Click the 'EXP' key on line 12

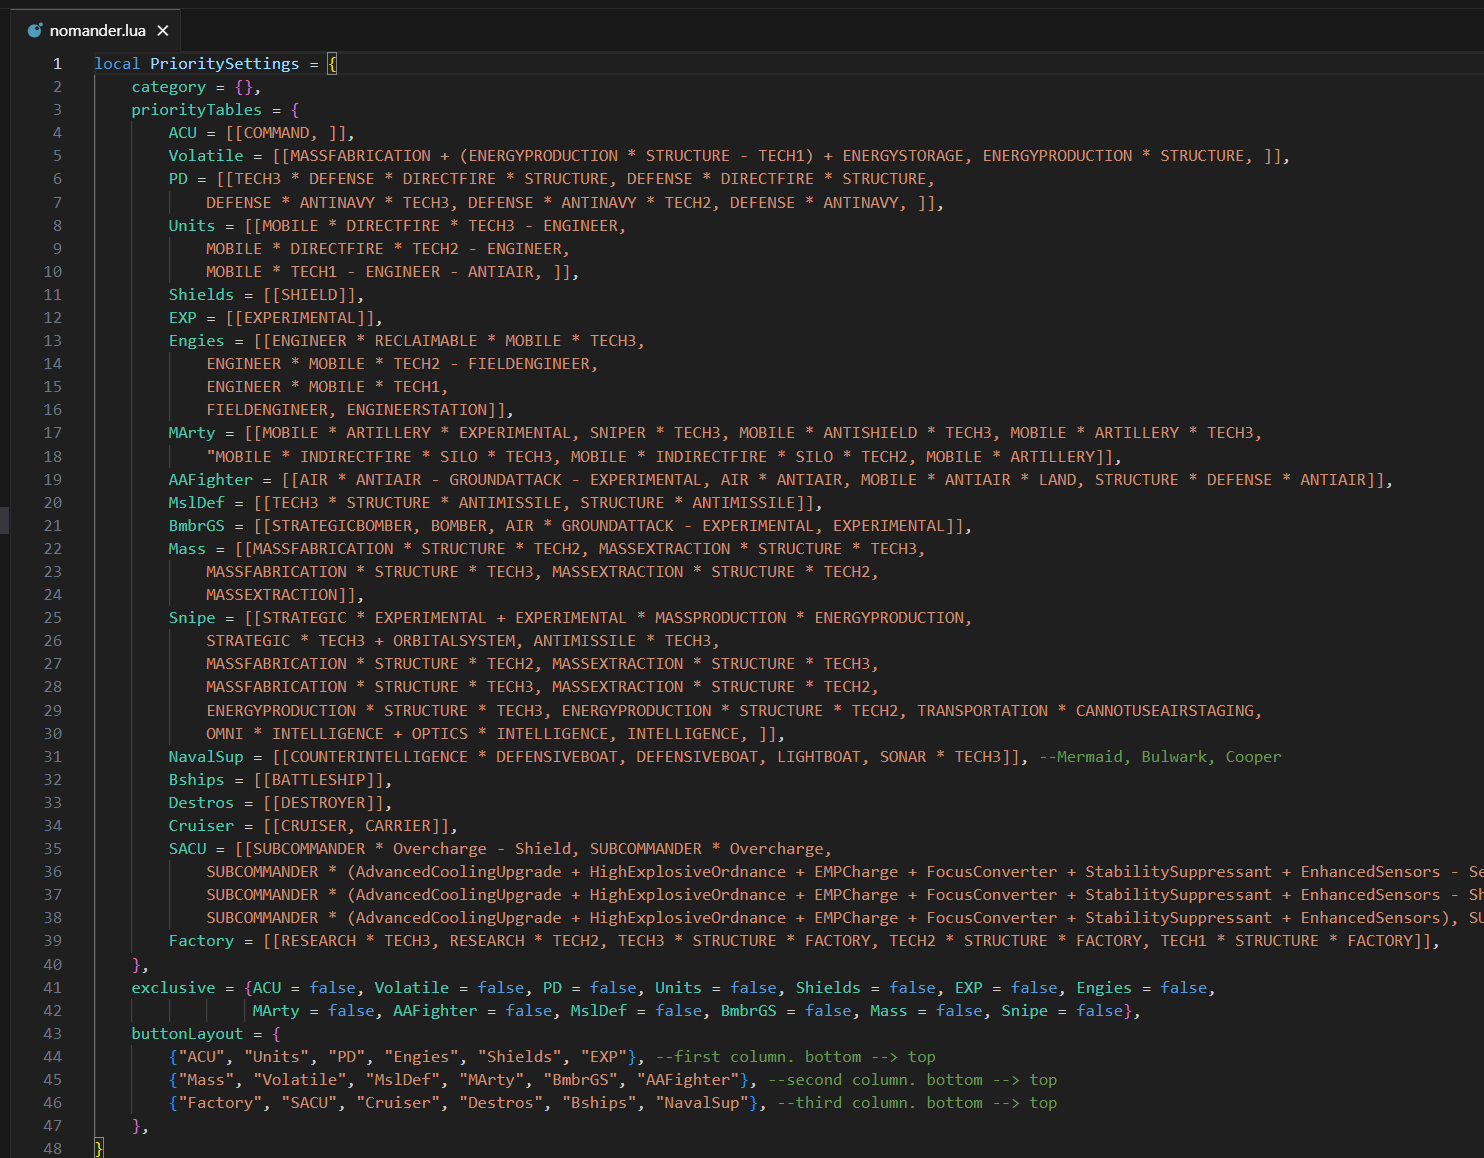183,317
